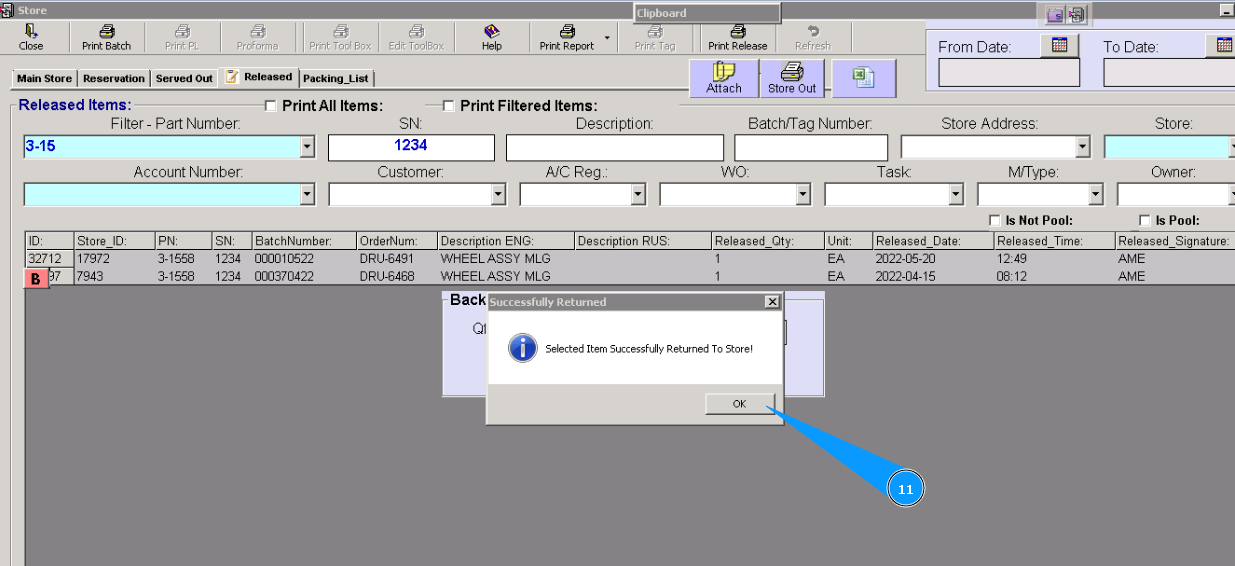The height and width of the screenshot is (566, 1235).
Task: Open the WO dropdown
Action: (802, 195)
